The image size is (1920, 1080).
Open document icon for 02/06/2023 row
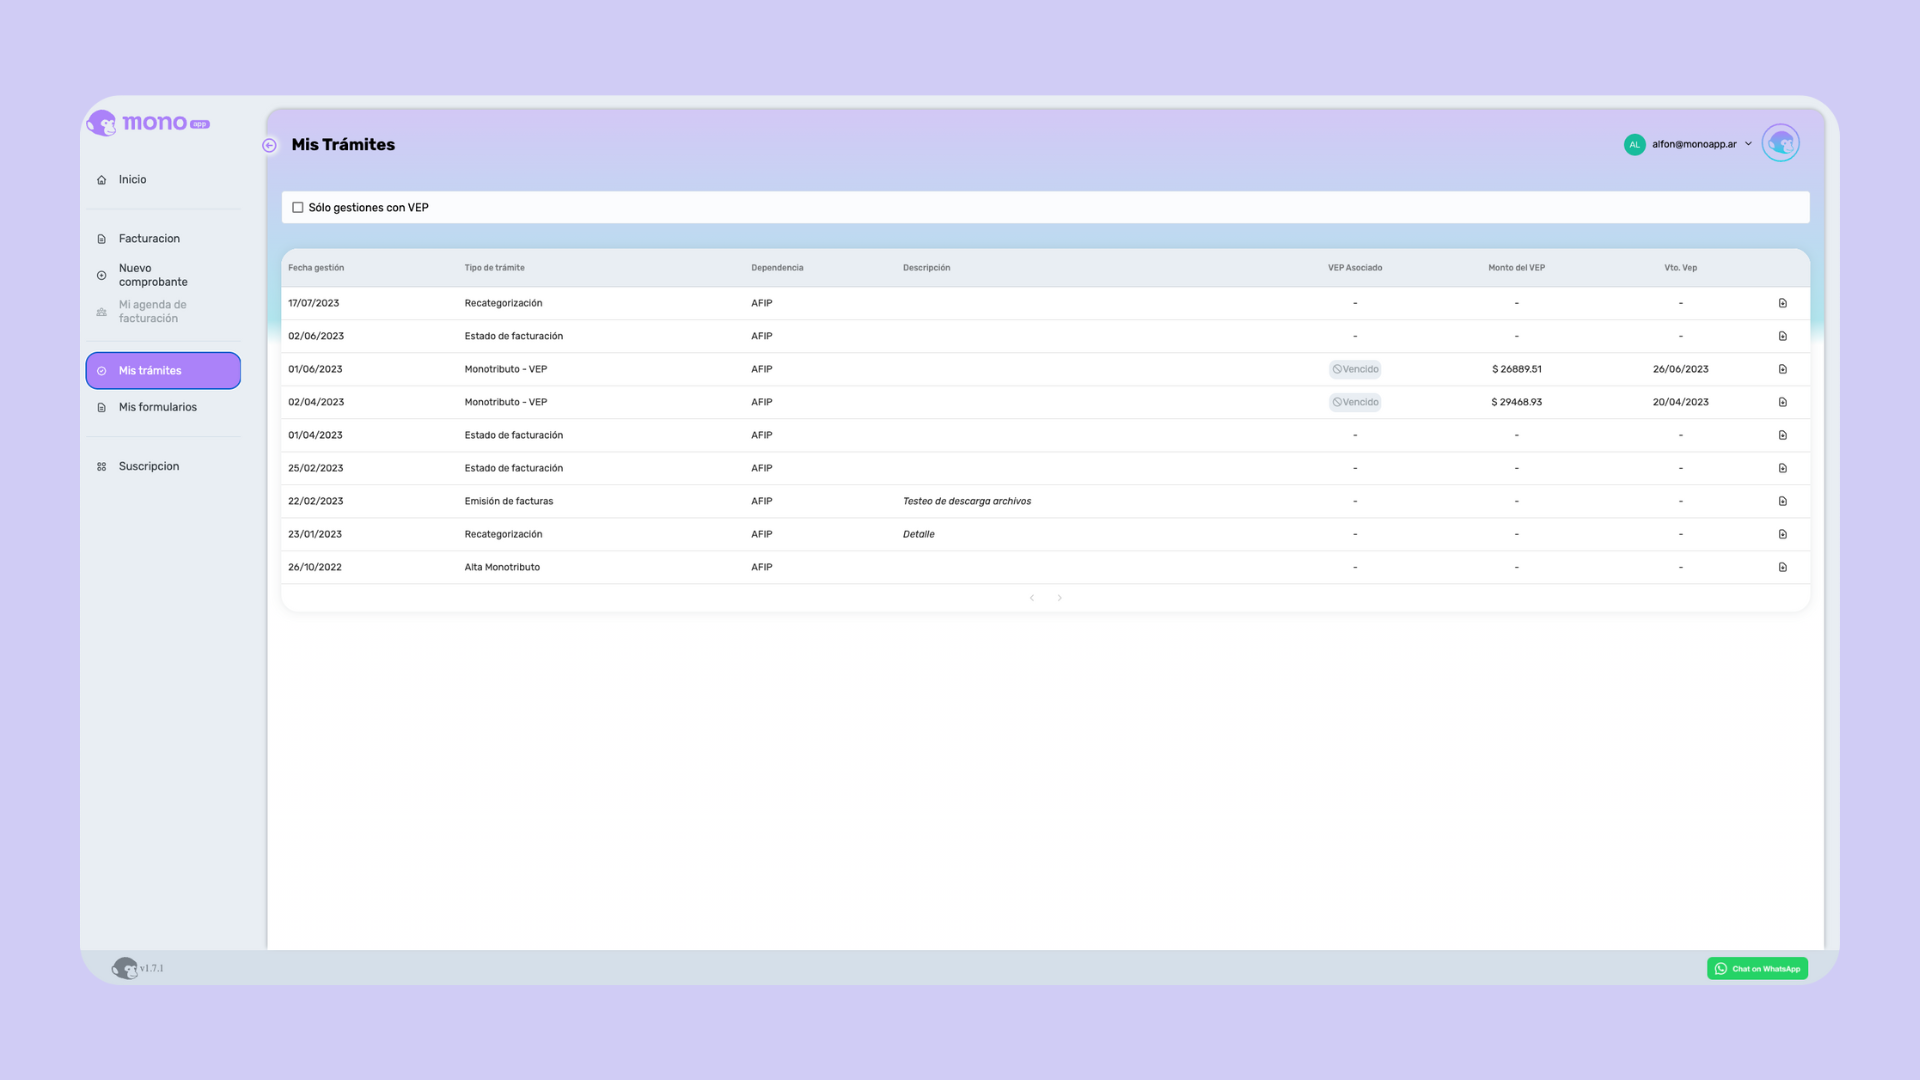(x=1782, y=336)
